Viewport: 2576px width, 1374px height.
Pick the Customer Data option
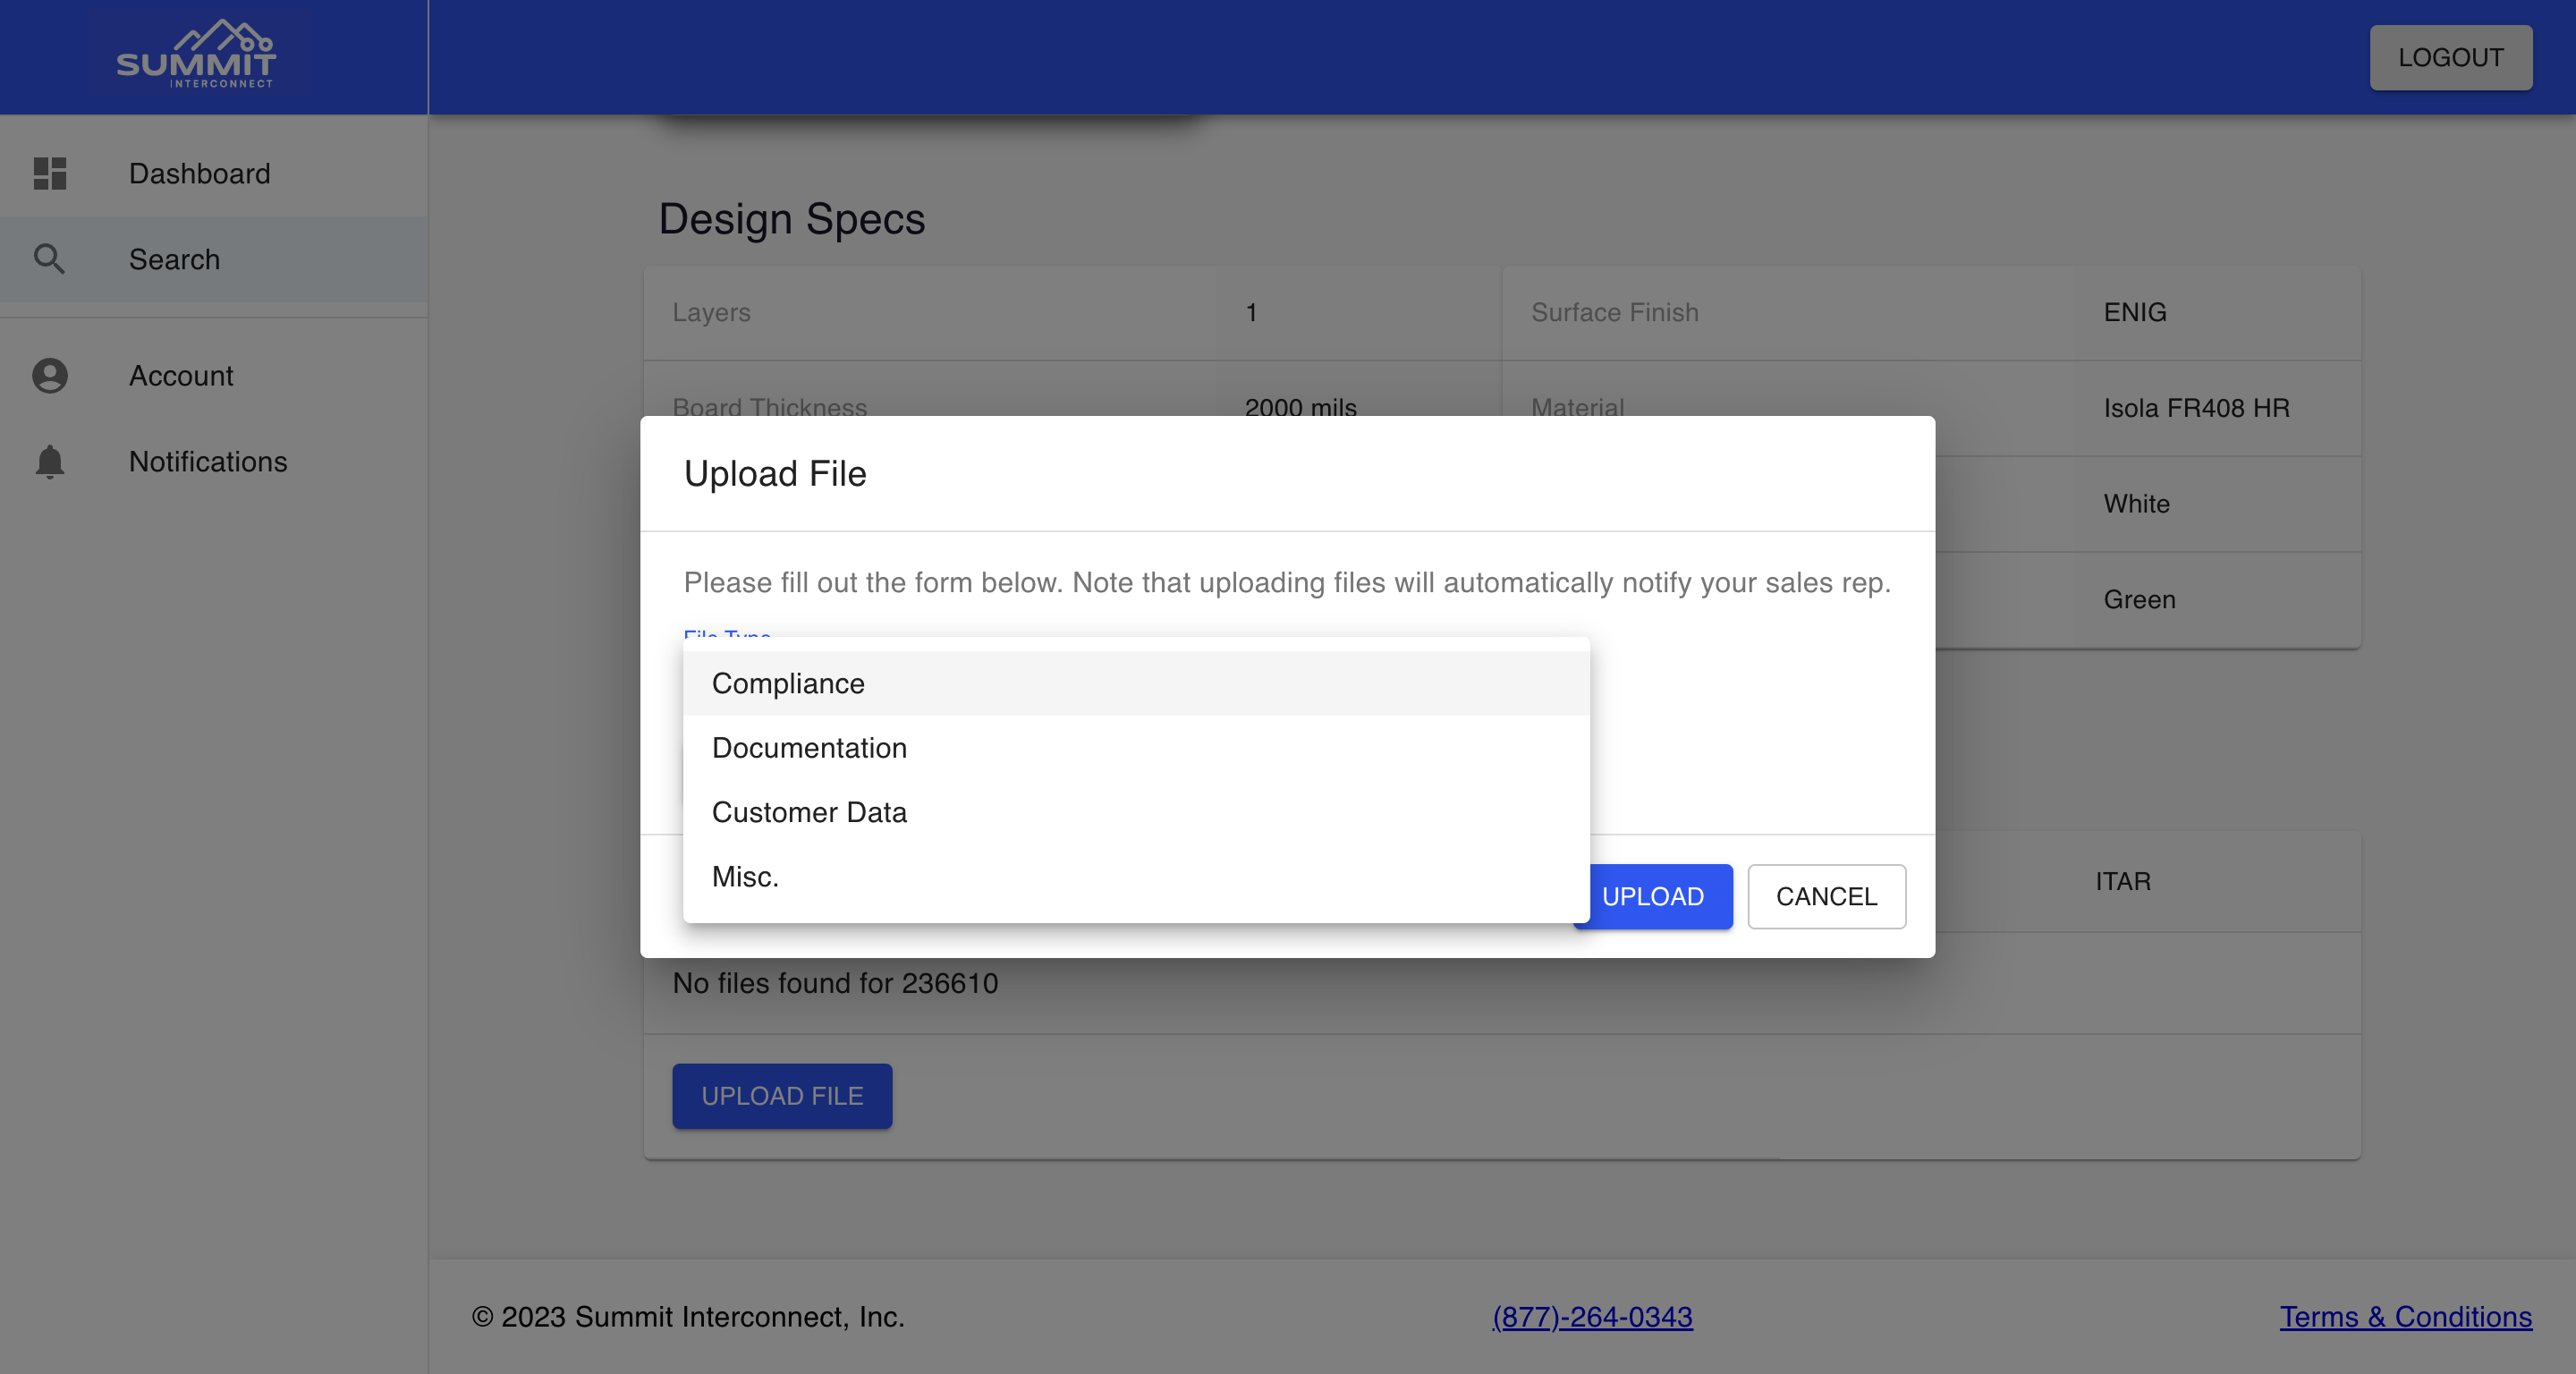point(1136,812)
